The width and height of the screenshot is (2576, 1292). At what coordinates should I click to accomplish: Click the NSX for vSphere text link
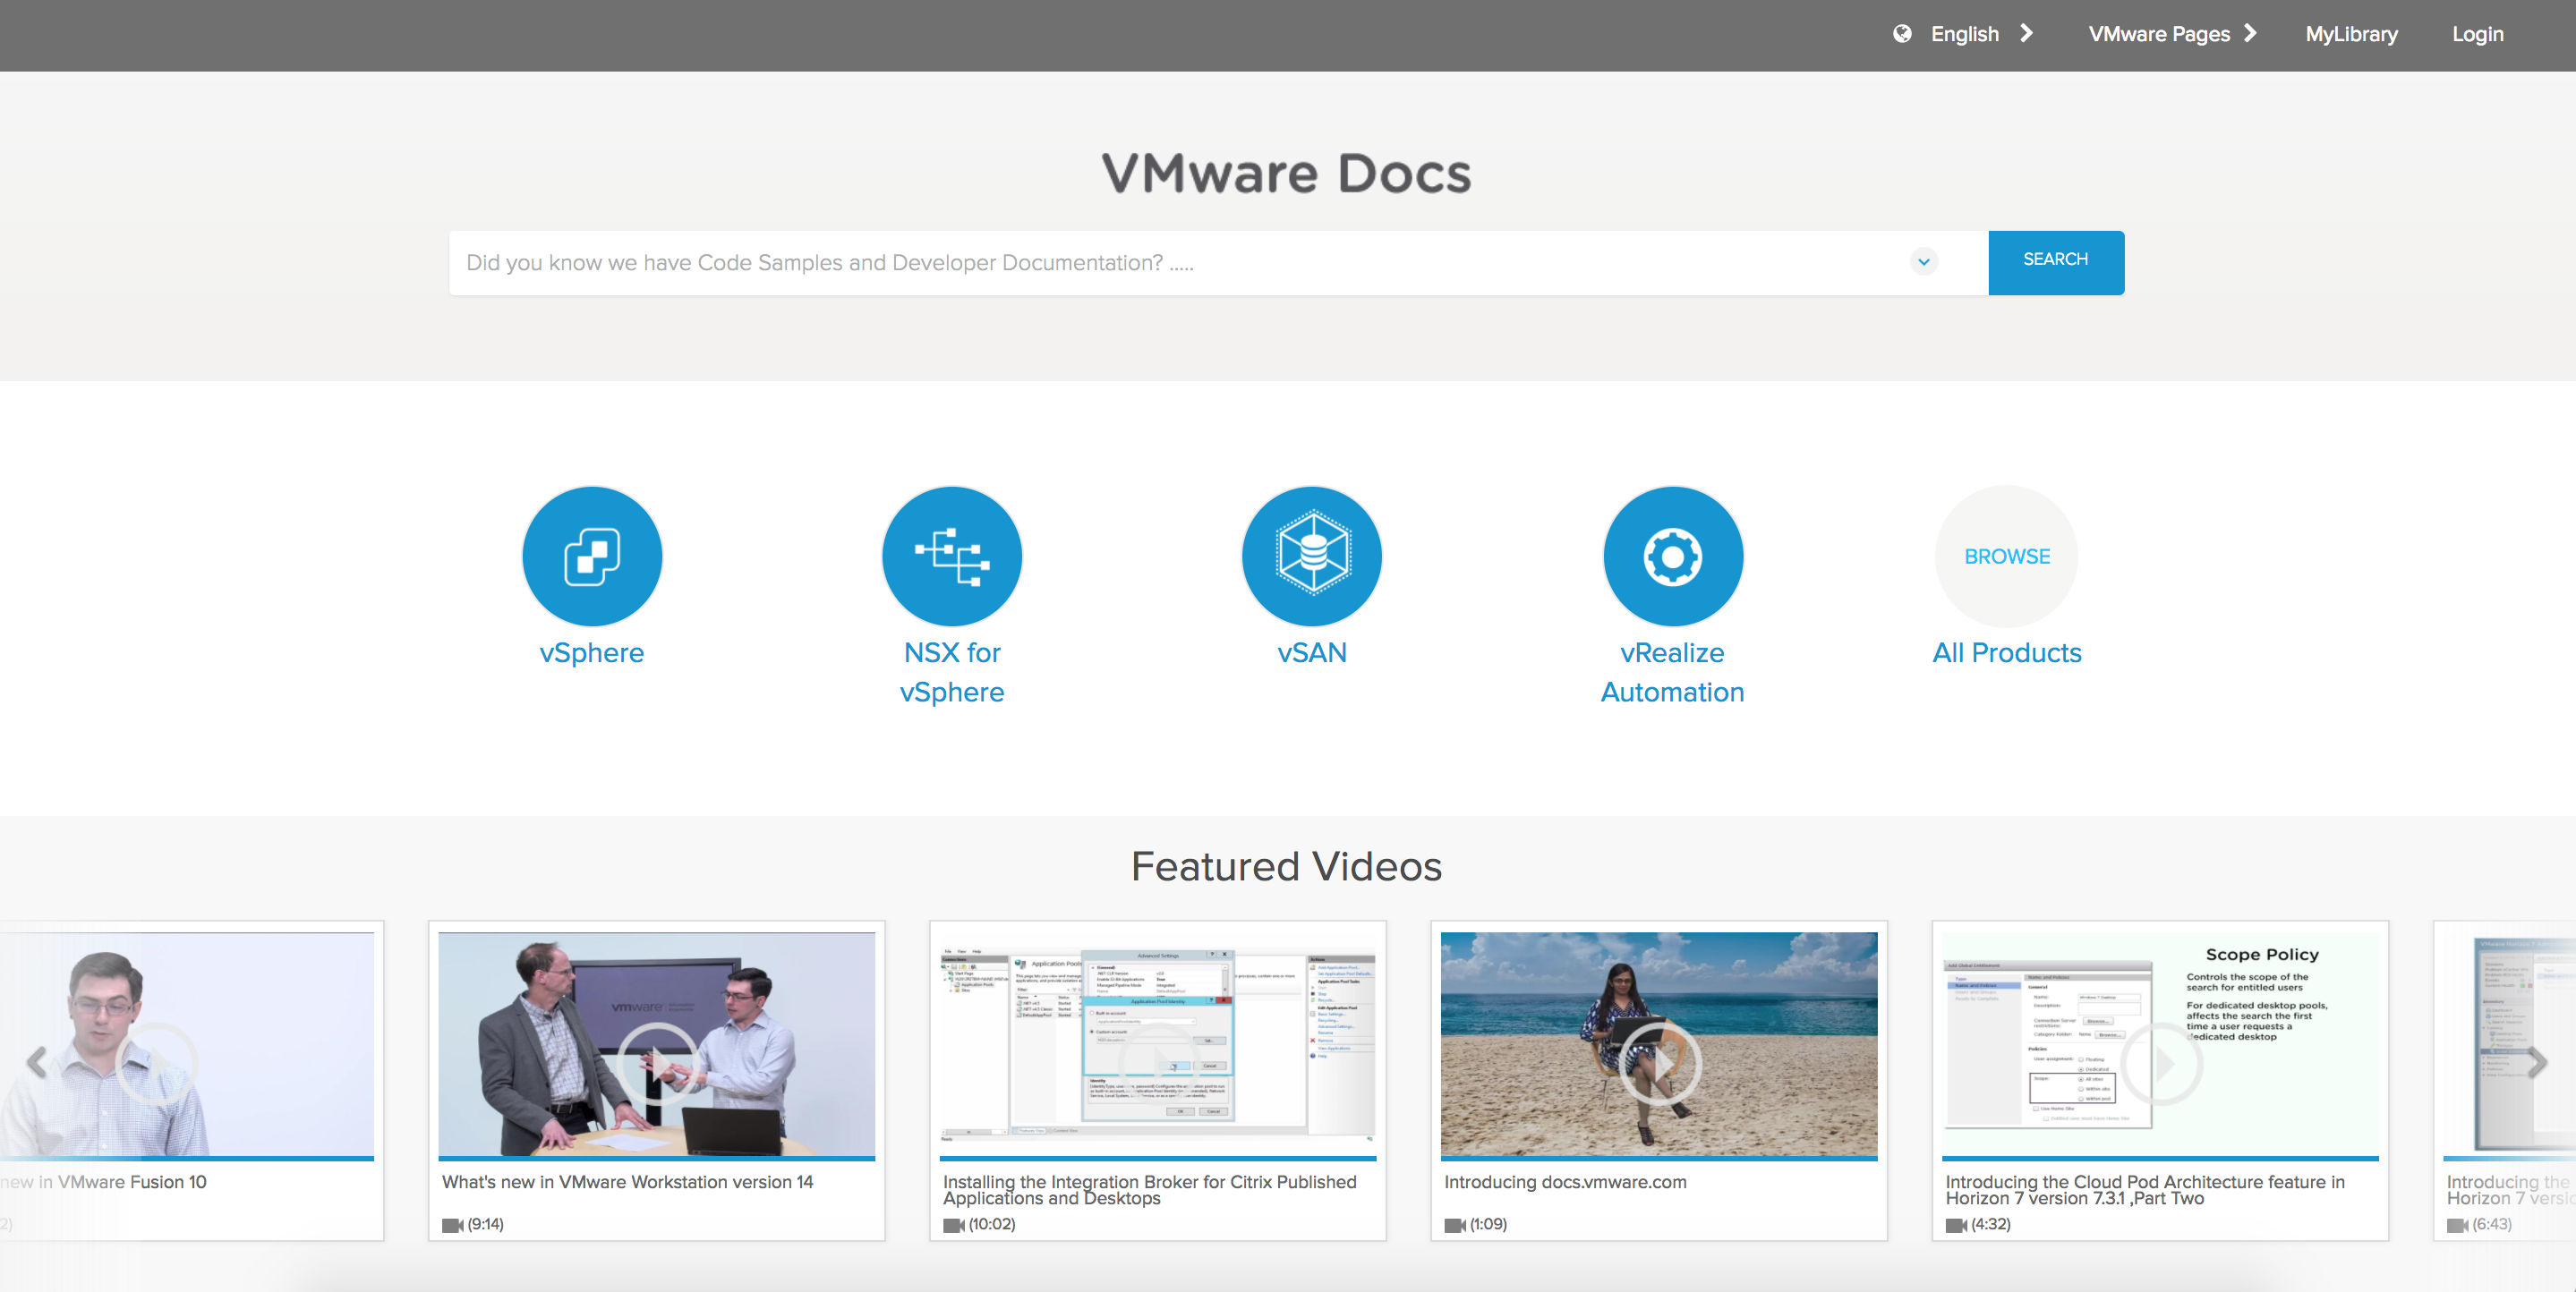click(x=952, y=672)
